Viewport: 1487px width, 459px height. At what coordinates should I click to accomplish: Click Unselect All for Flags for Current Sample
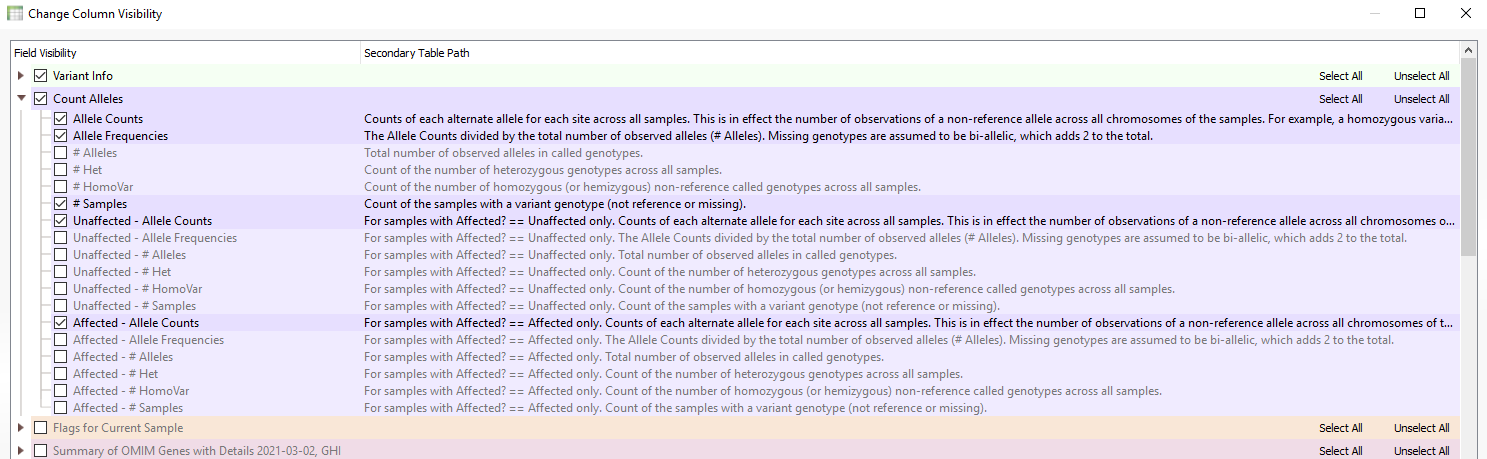tap(1421, 428)
